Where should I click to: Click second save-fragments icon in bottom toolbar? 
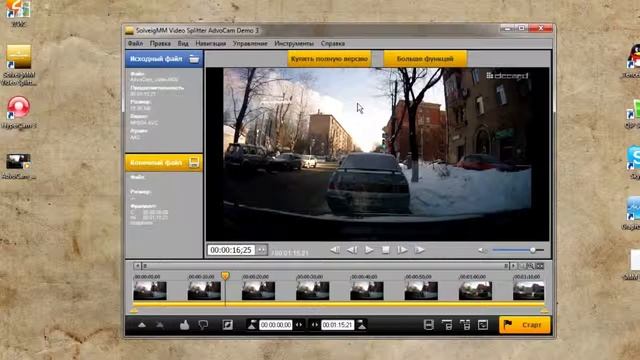(x=447, y=325)
